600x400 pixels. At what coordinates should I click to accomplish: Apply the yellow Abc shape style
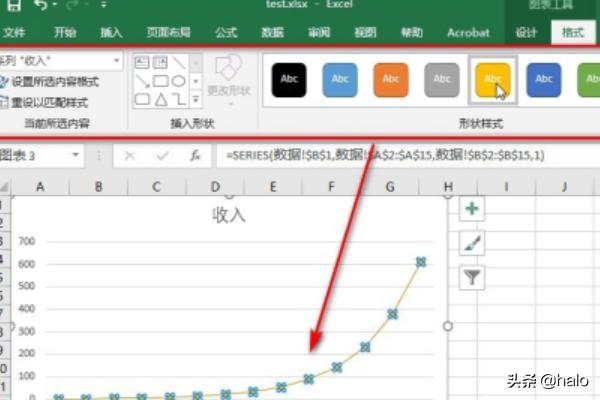(x=492, y=80)
